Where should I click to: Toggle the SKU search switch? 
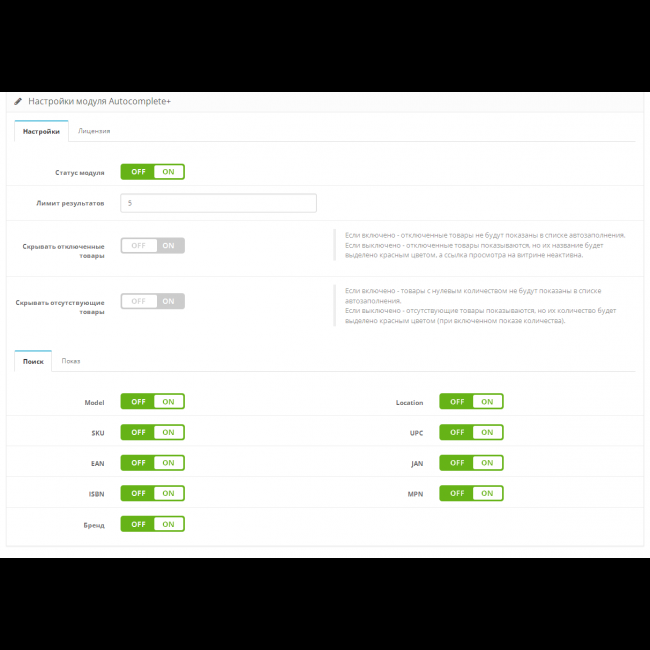[x=152, y=433]
